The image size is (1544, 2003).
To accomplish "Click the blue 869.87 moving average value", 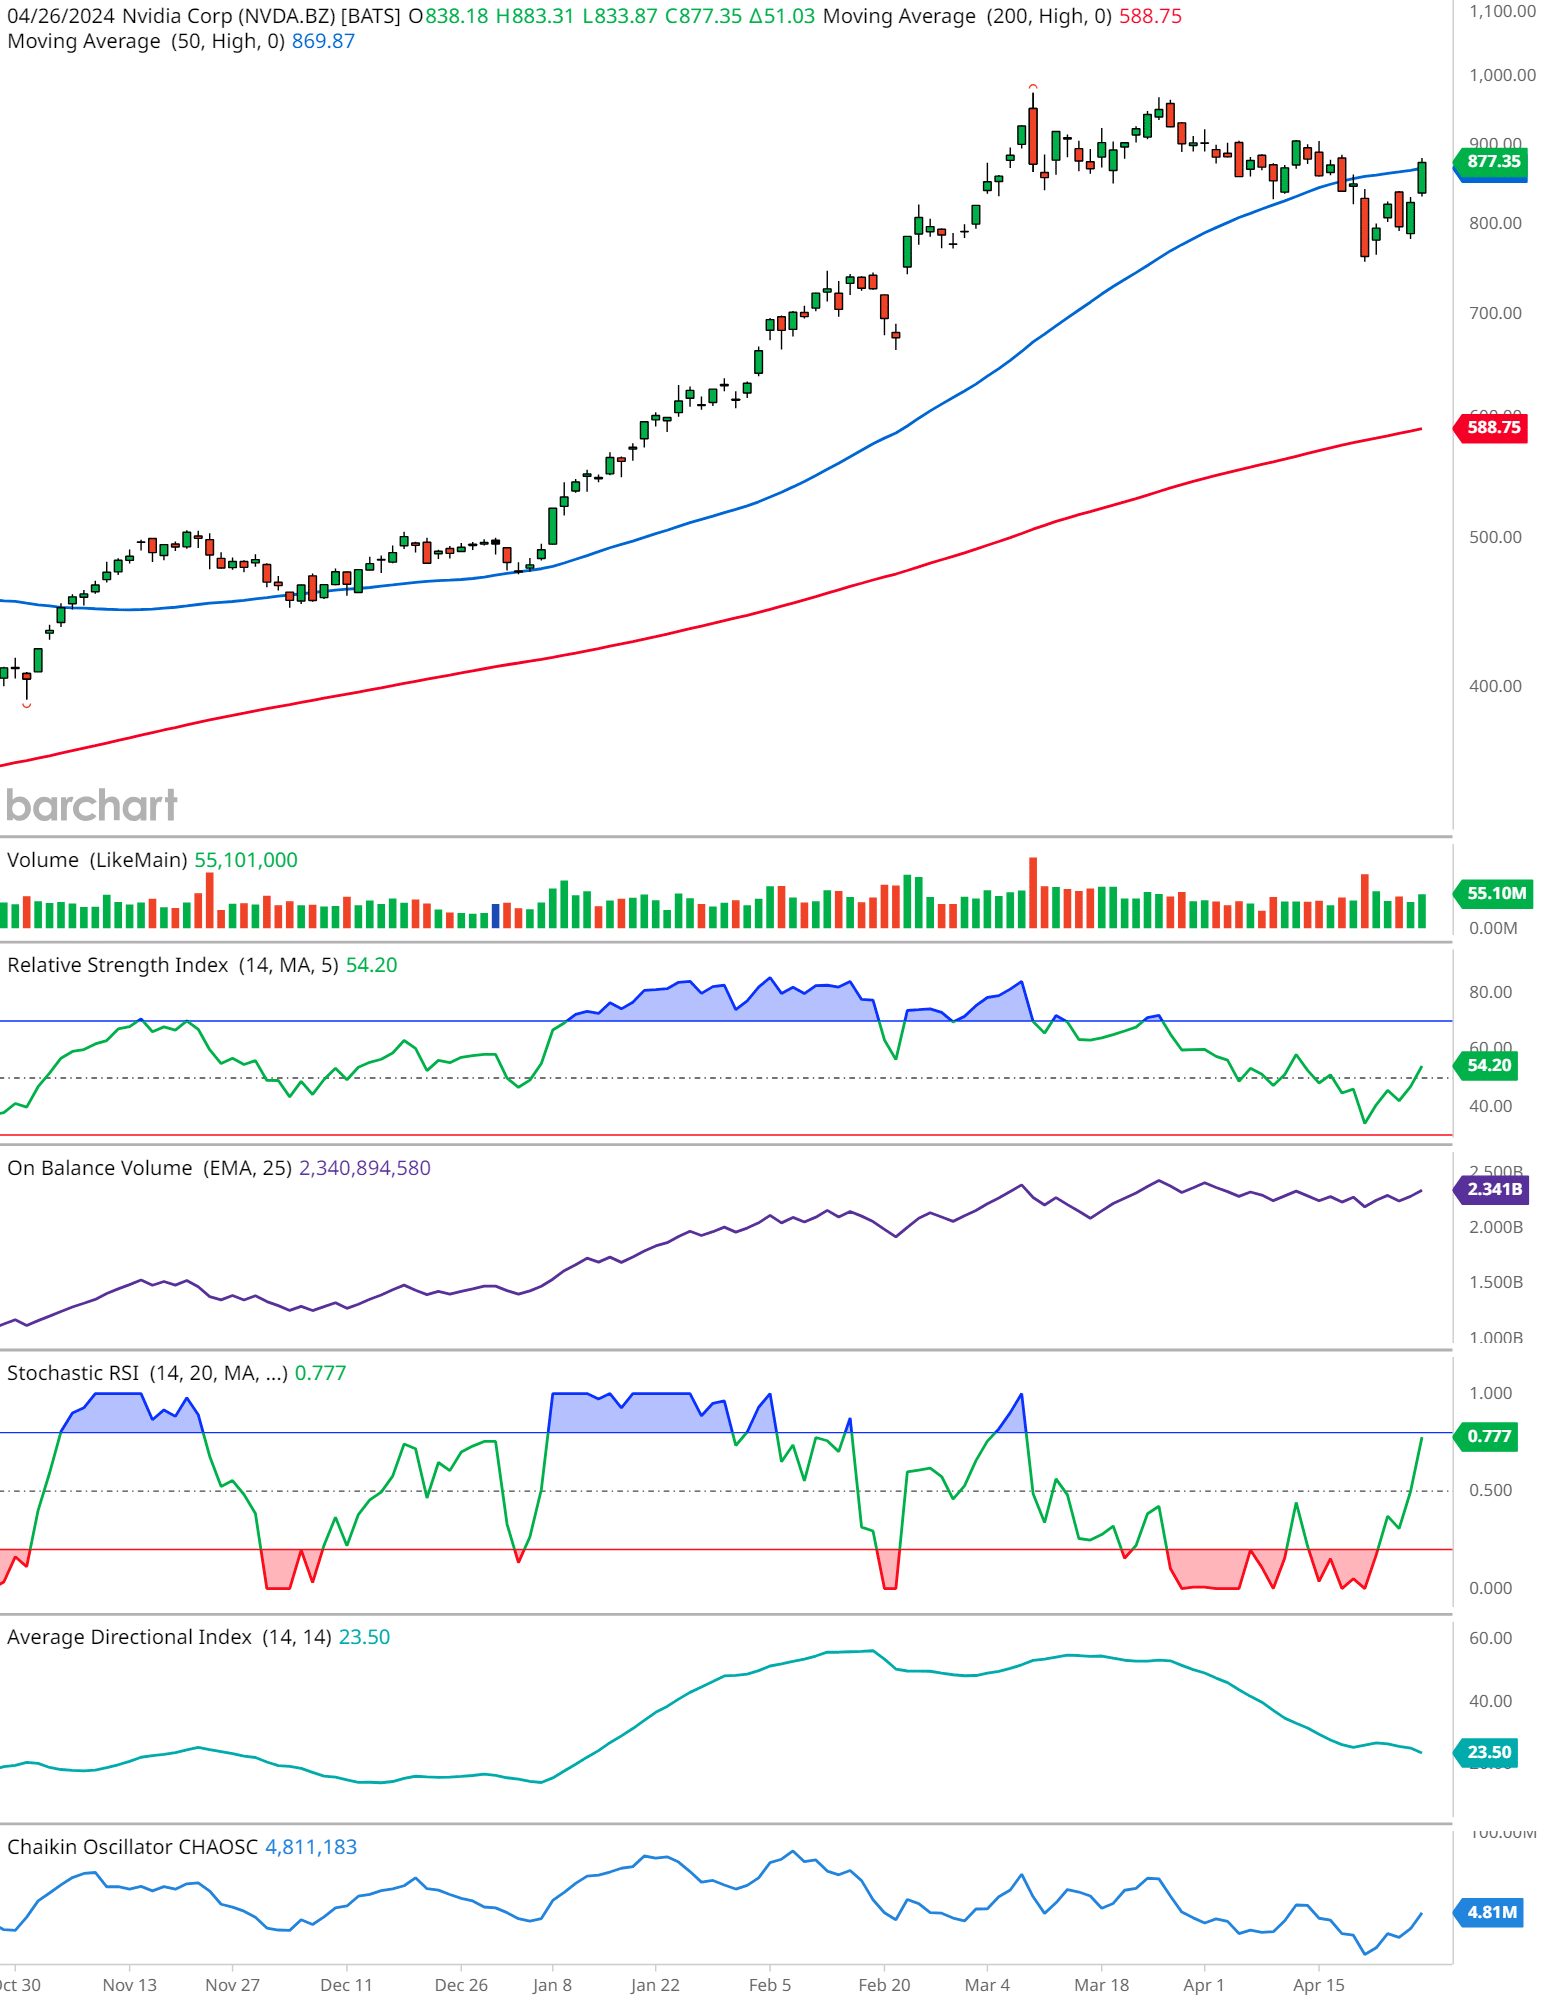I will coord(323,41).
